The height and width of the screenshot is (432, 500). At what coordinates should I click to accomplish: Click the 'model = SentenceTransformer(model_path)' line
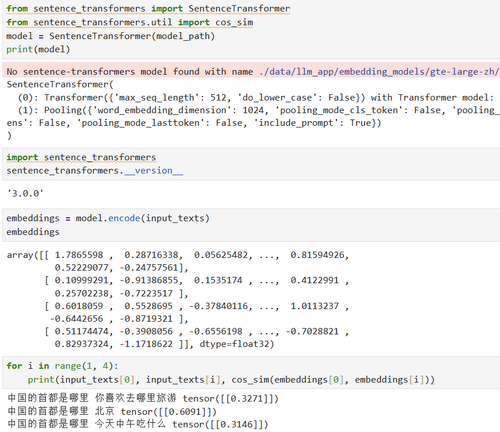(x=110, y=36)
